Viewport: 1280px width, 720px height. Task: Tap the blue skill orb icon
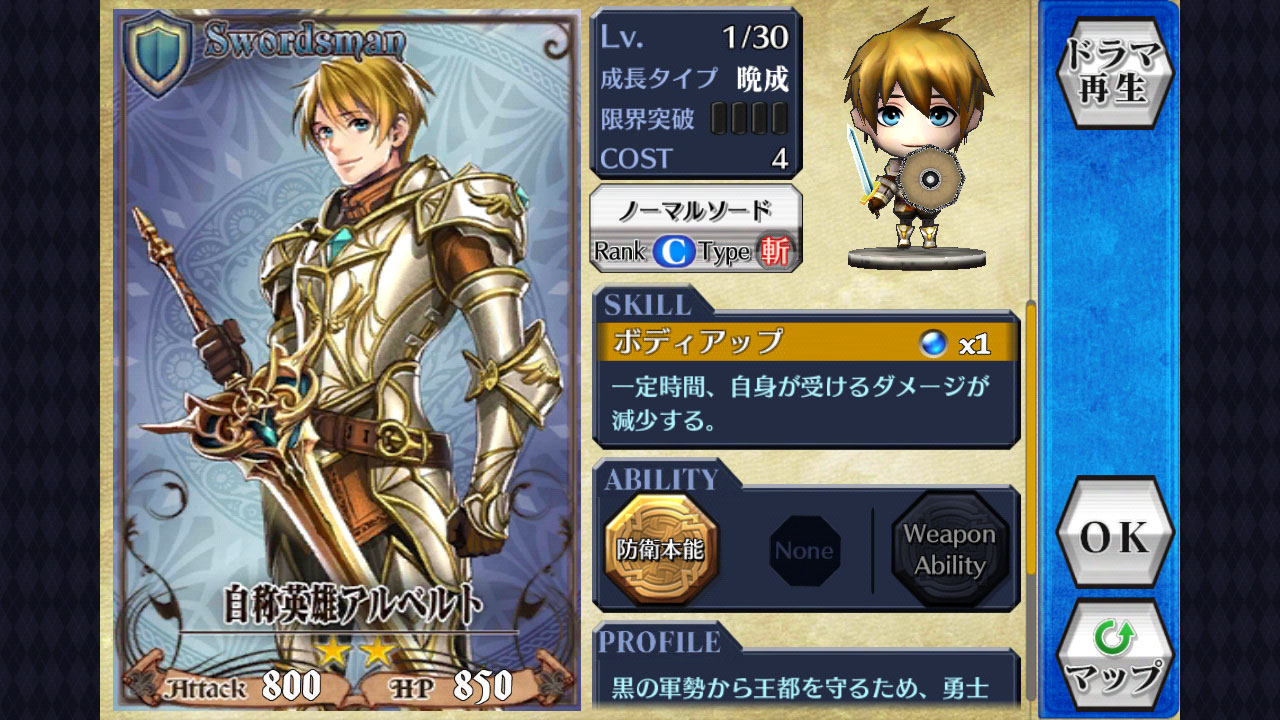[x=933, y=344]
